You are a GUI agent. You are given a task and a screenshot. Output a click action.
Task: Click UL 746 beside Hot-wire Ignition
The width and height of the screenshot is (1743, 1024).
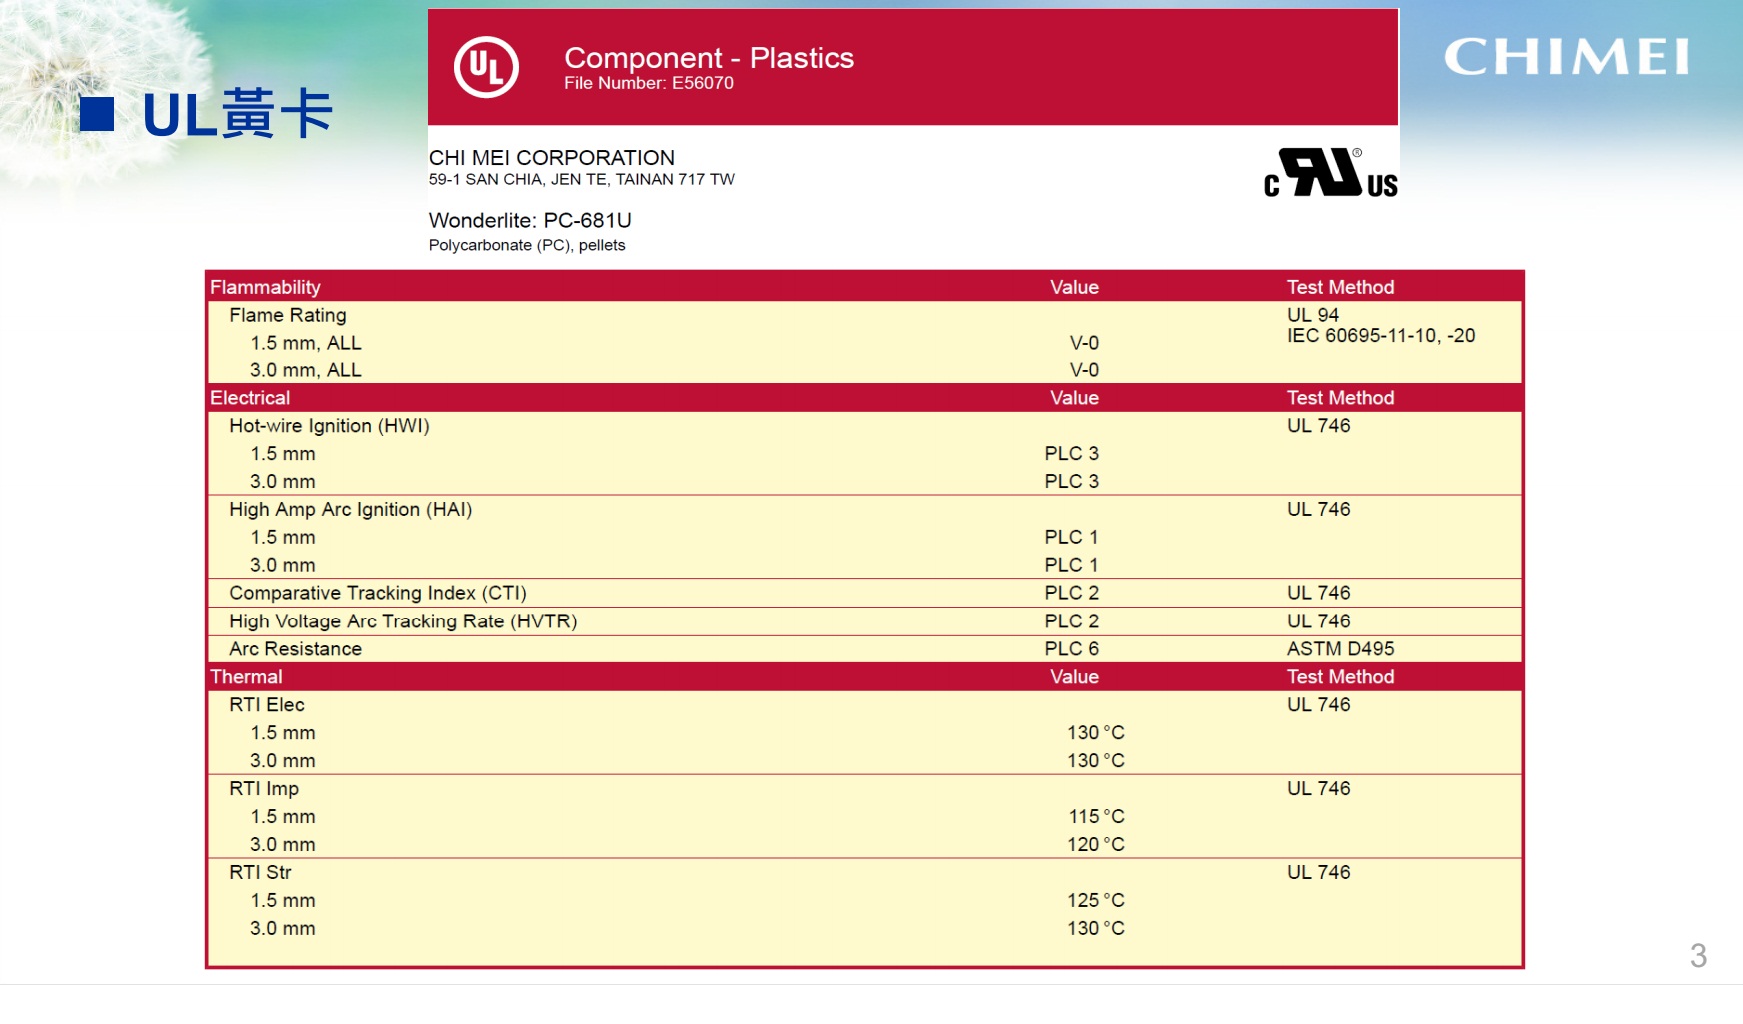point(1319,426)
